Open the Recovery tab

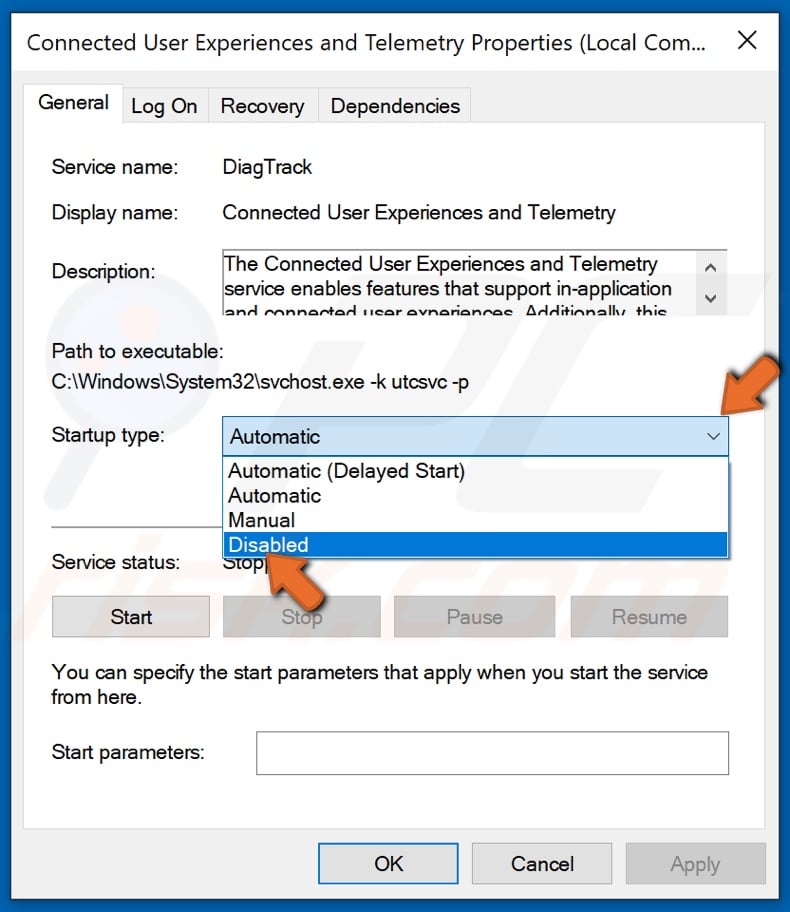[262, 105]
